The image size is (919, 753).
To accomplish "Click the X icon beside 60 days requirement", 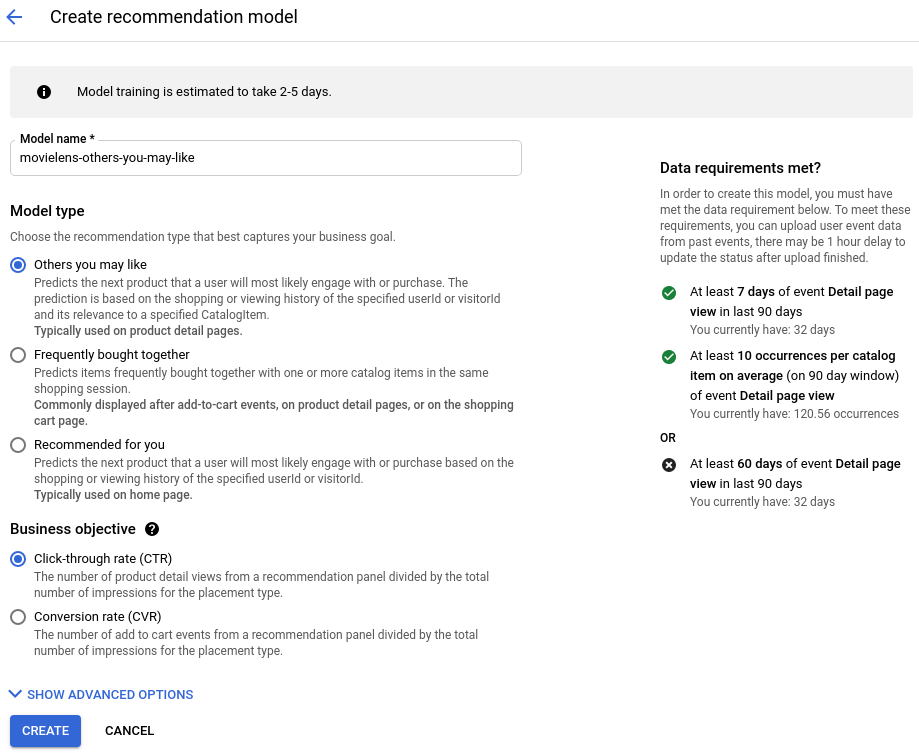I will coord(668,464).
